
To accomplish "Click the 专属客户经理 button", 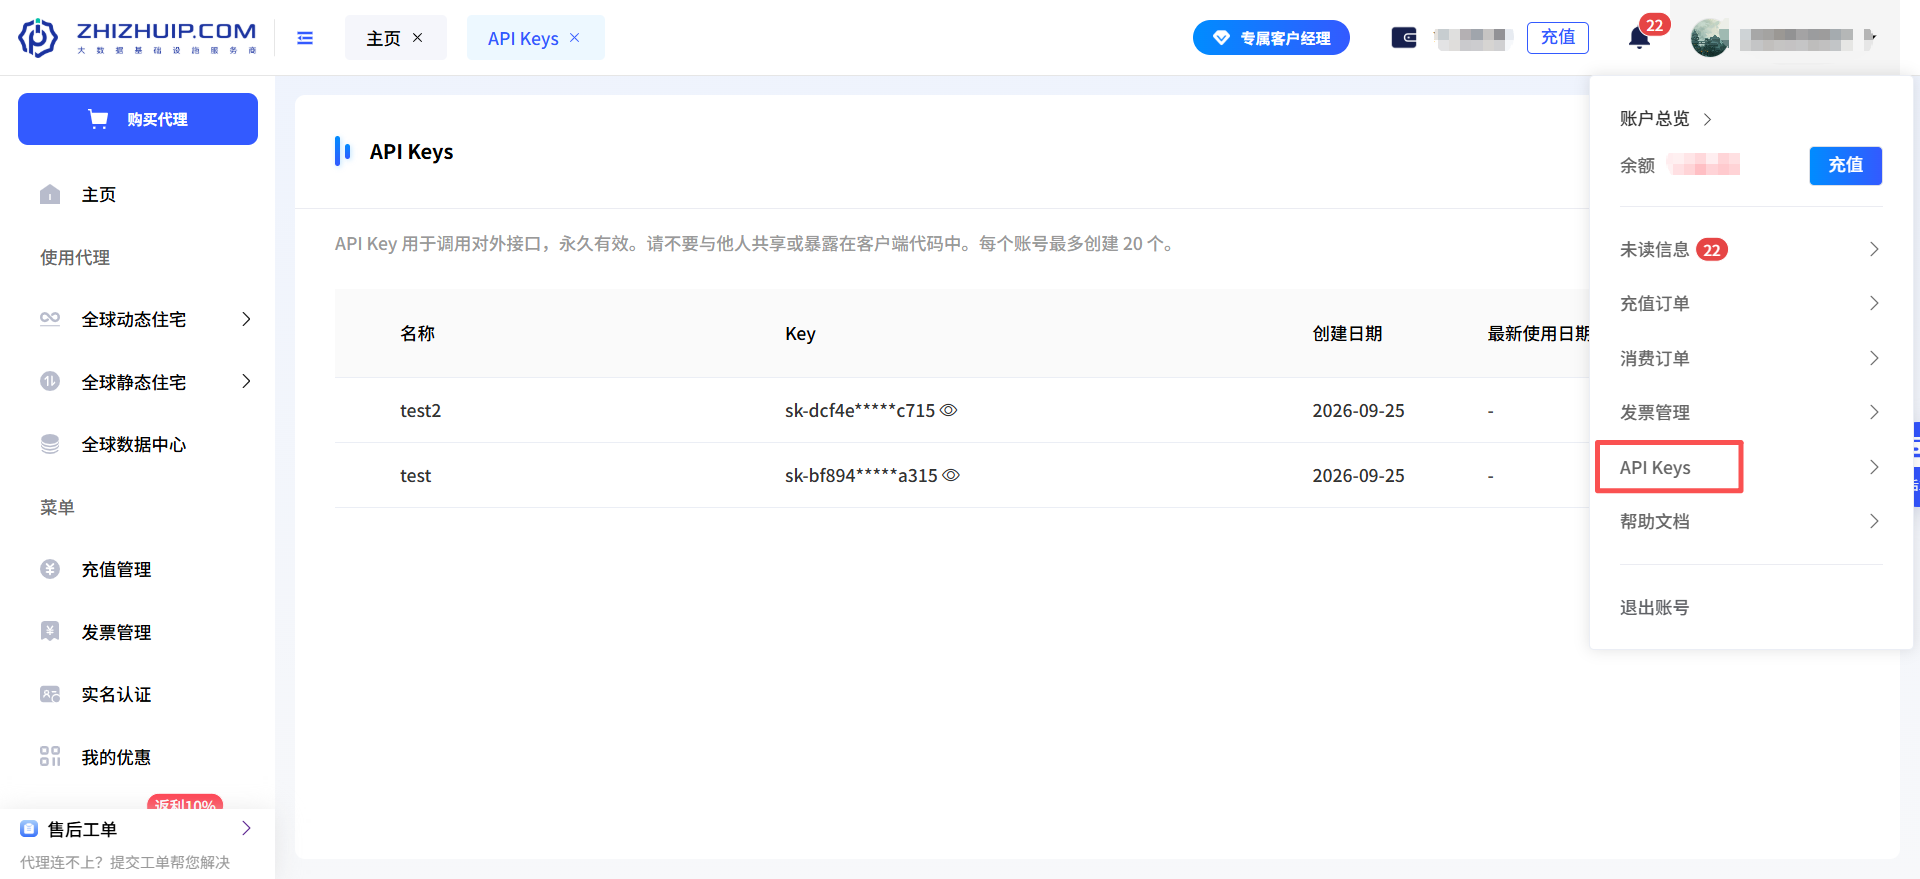I will tap(1271, 38).
